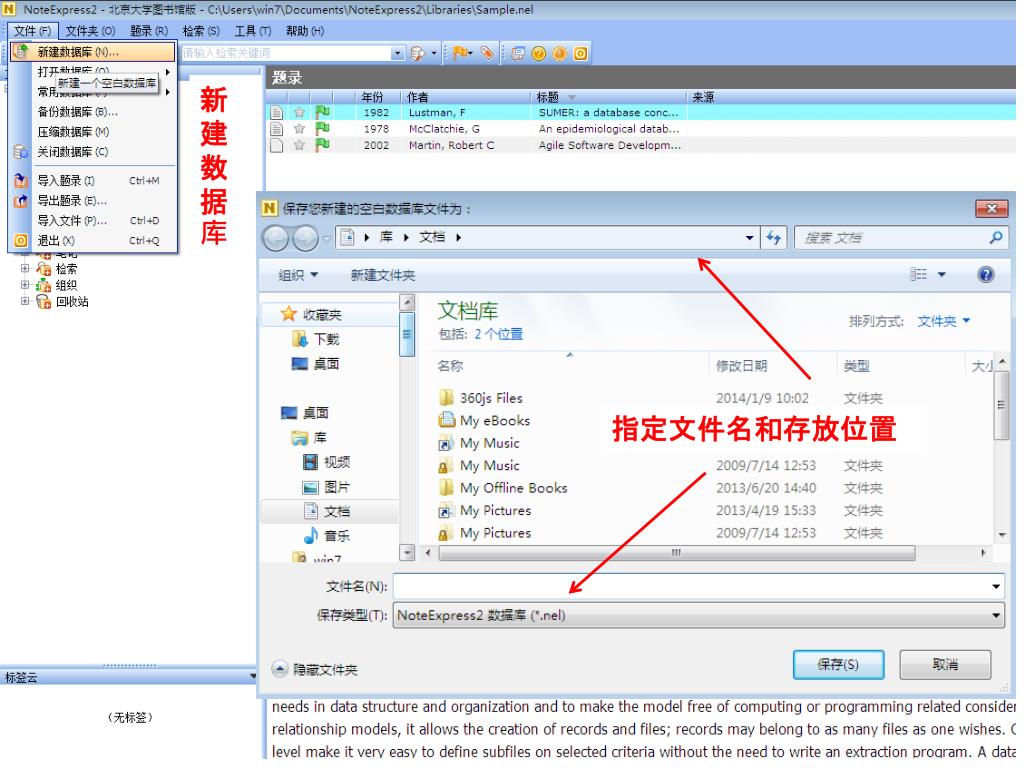The image size is (1024, 768).
Task: Click the refresh button beside the address bar
Action: (775, 238)
